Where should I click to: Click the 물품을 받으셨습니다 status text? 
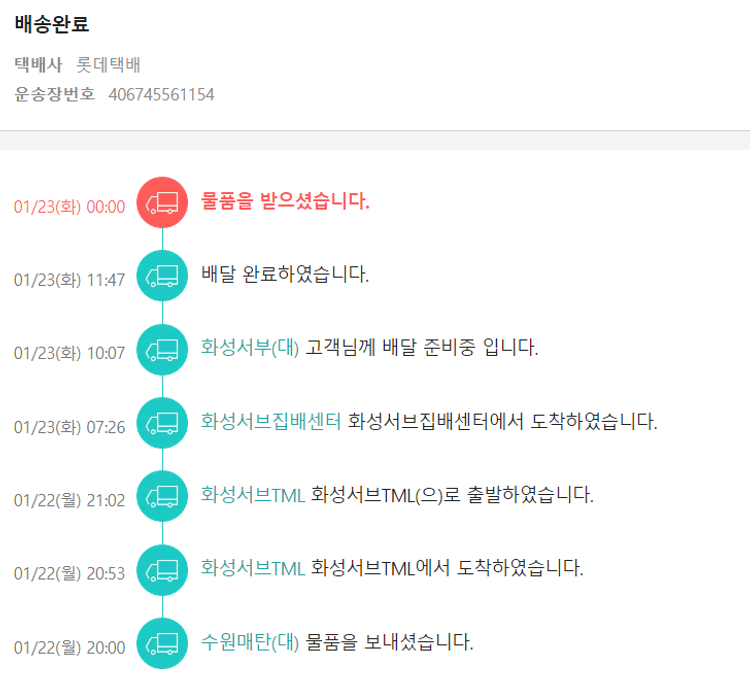[x=285, y=202]
